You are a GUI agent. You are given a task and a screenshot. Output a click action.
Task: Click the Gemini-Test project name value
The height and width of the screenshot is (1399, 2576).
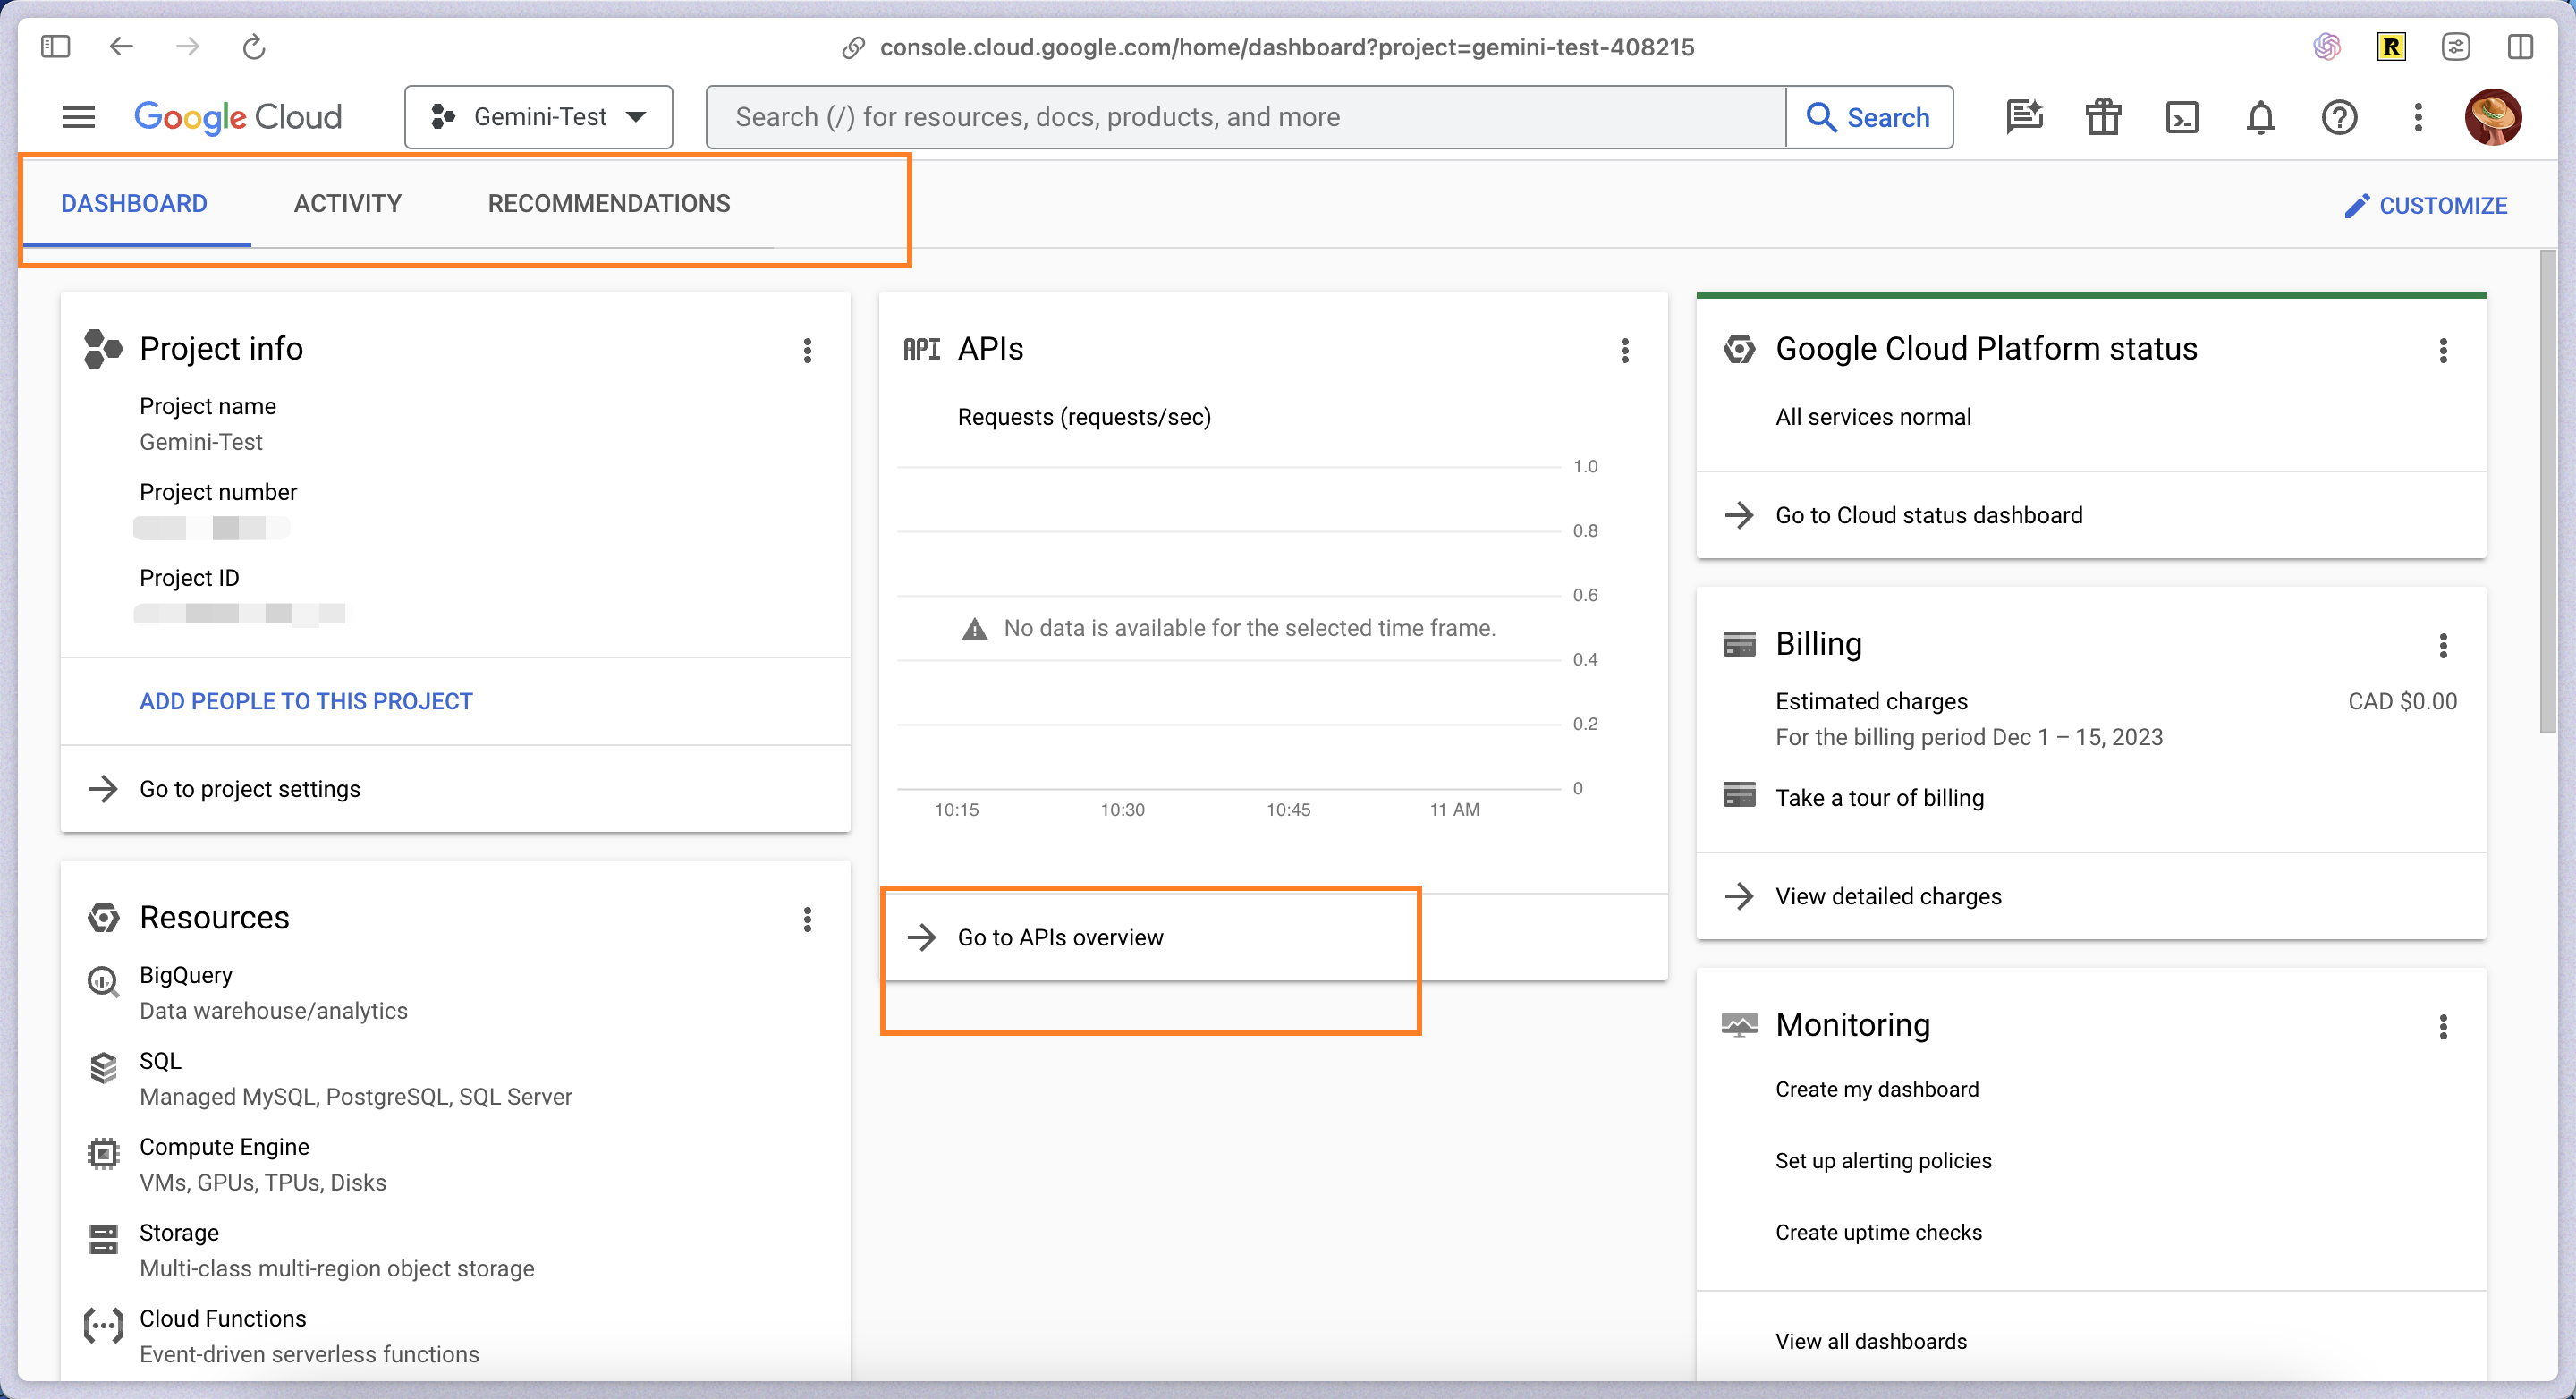coord(201,442)
